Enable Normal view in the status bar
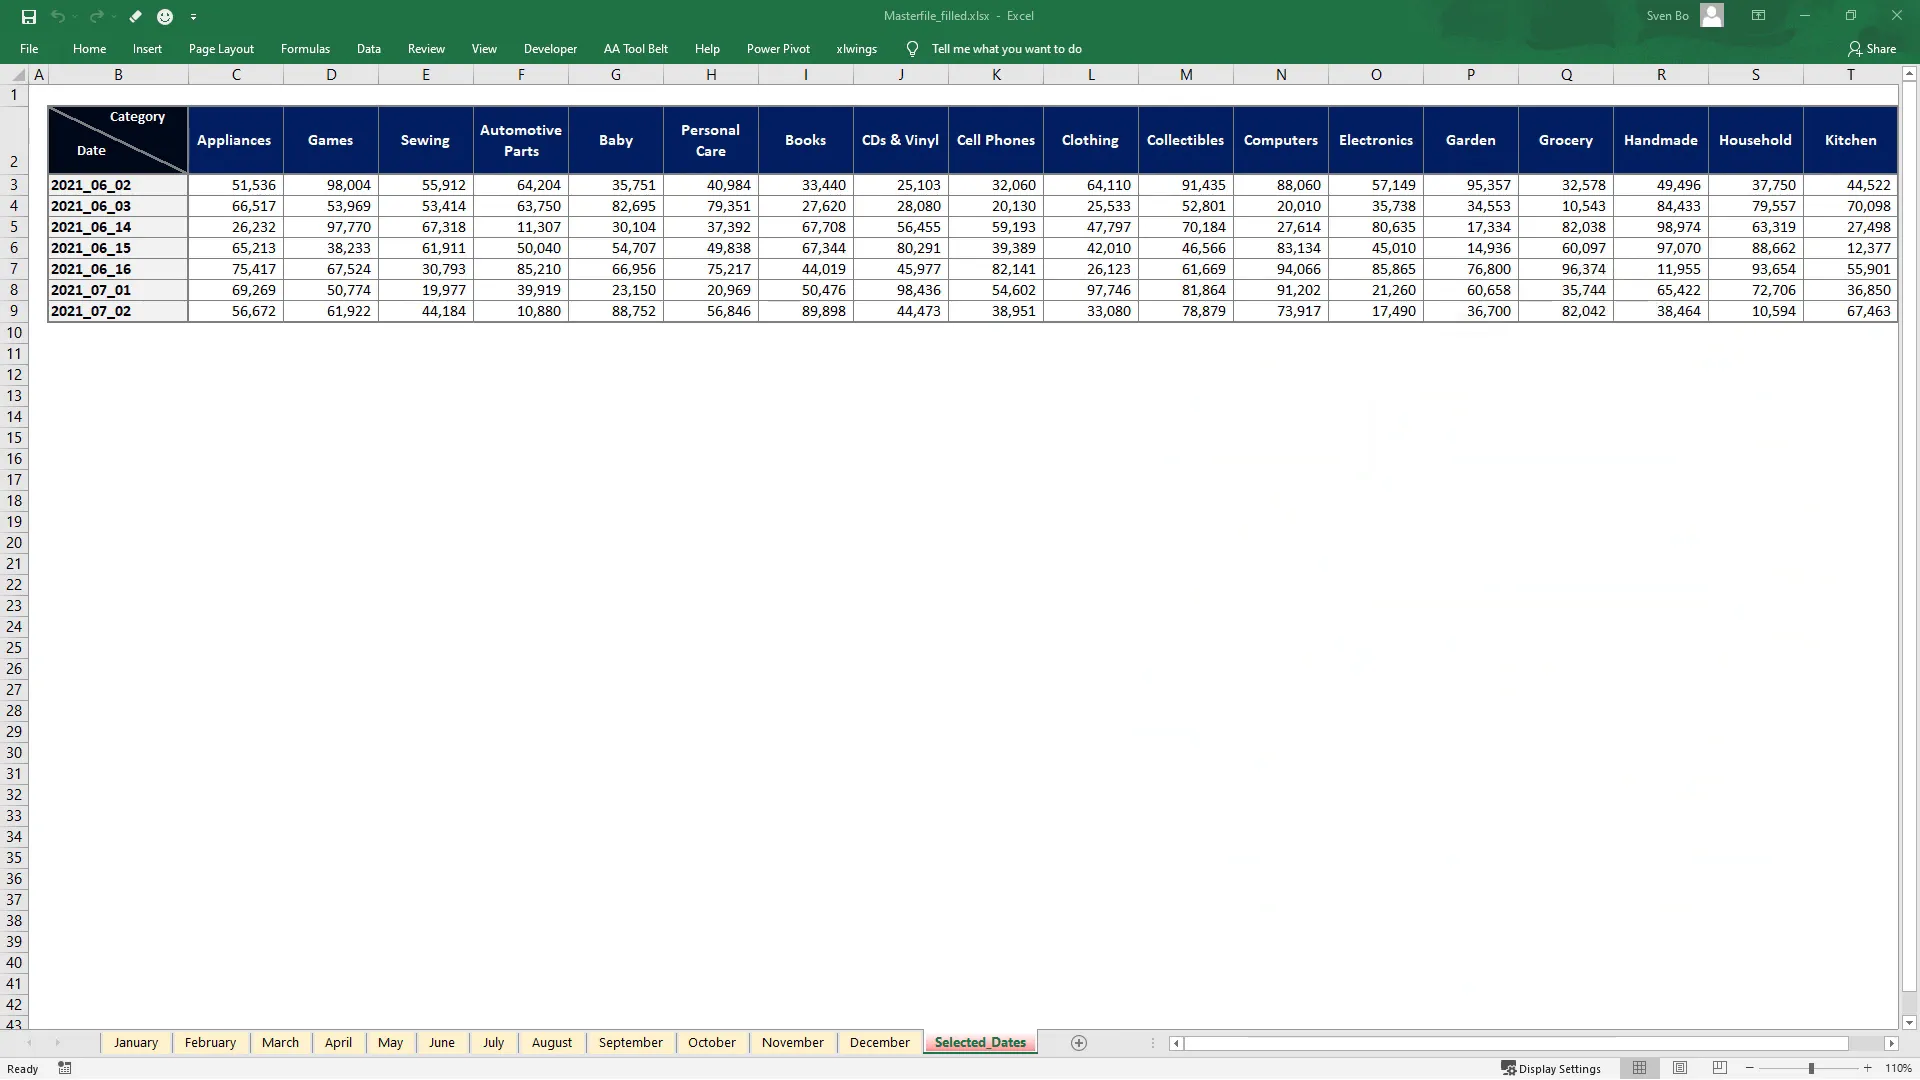This screenshot has height=1080, width=1920. point(1641,1067)
